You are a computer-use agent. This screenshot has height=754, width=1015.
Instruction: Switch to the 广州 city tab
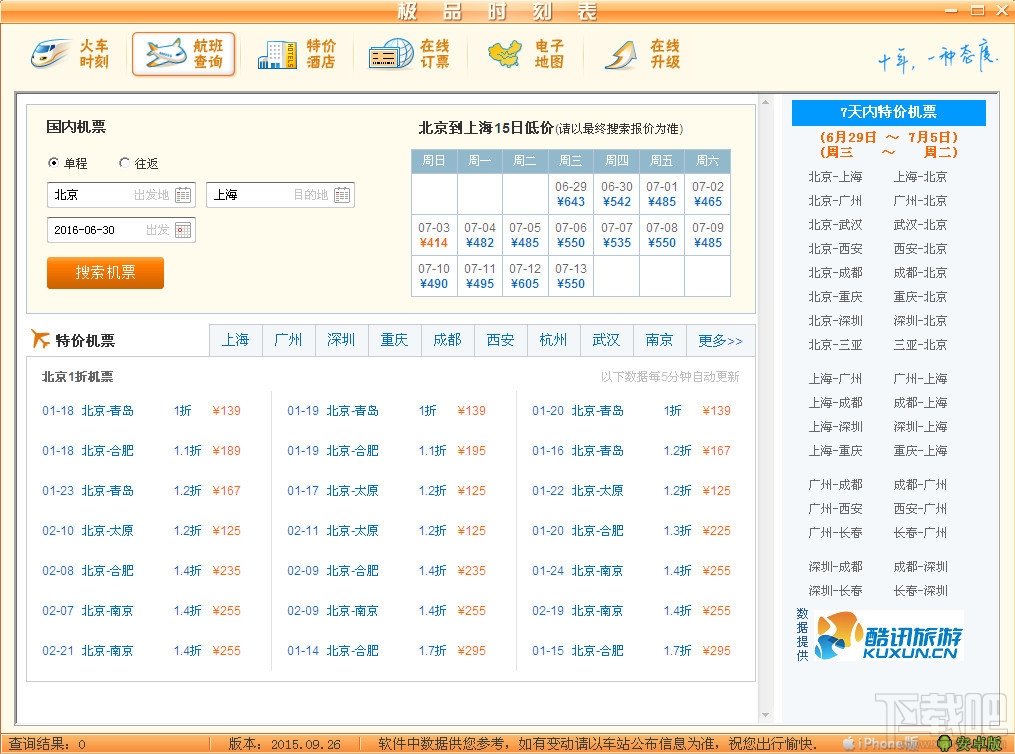click(x=288, y=340)
